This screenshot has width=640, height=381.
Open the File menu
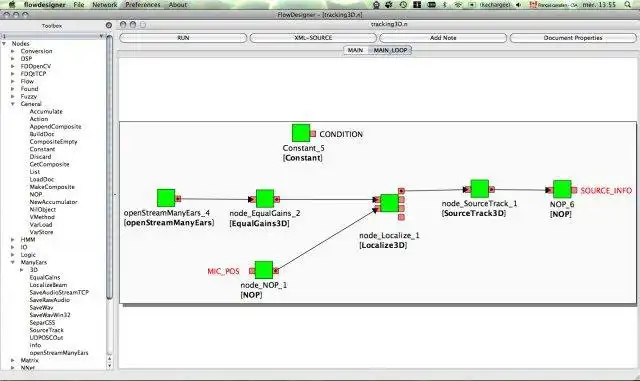coord(79,4)
